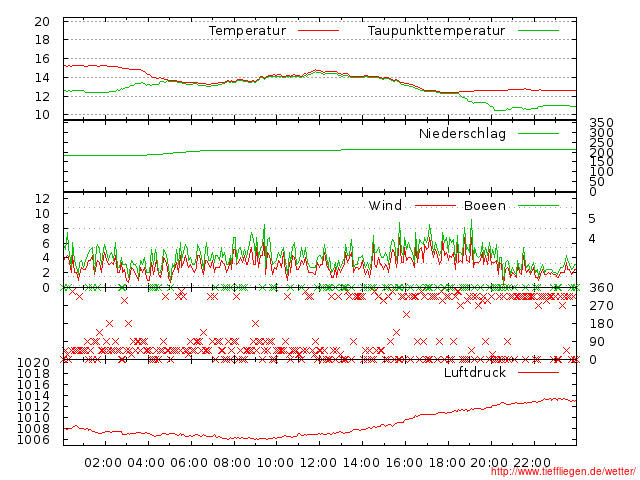Click the wind direction axis value 180

click(x=601, y=324)
